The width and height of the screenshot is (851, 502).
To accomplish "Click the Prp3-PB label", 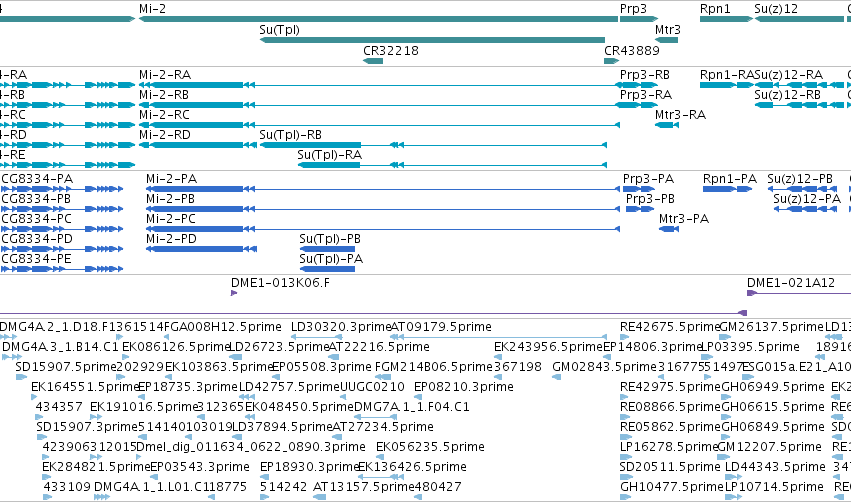I will [x=651, y=199].
